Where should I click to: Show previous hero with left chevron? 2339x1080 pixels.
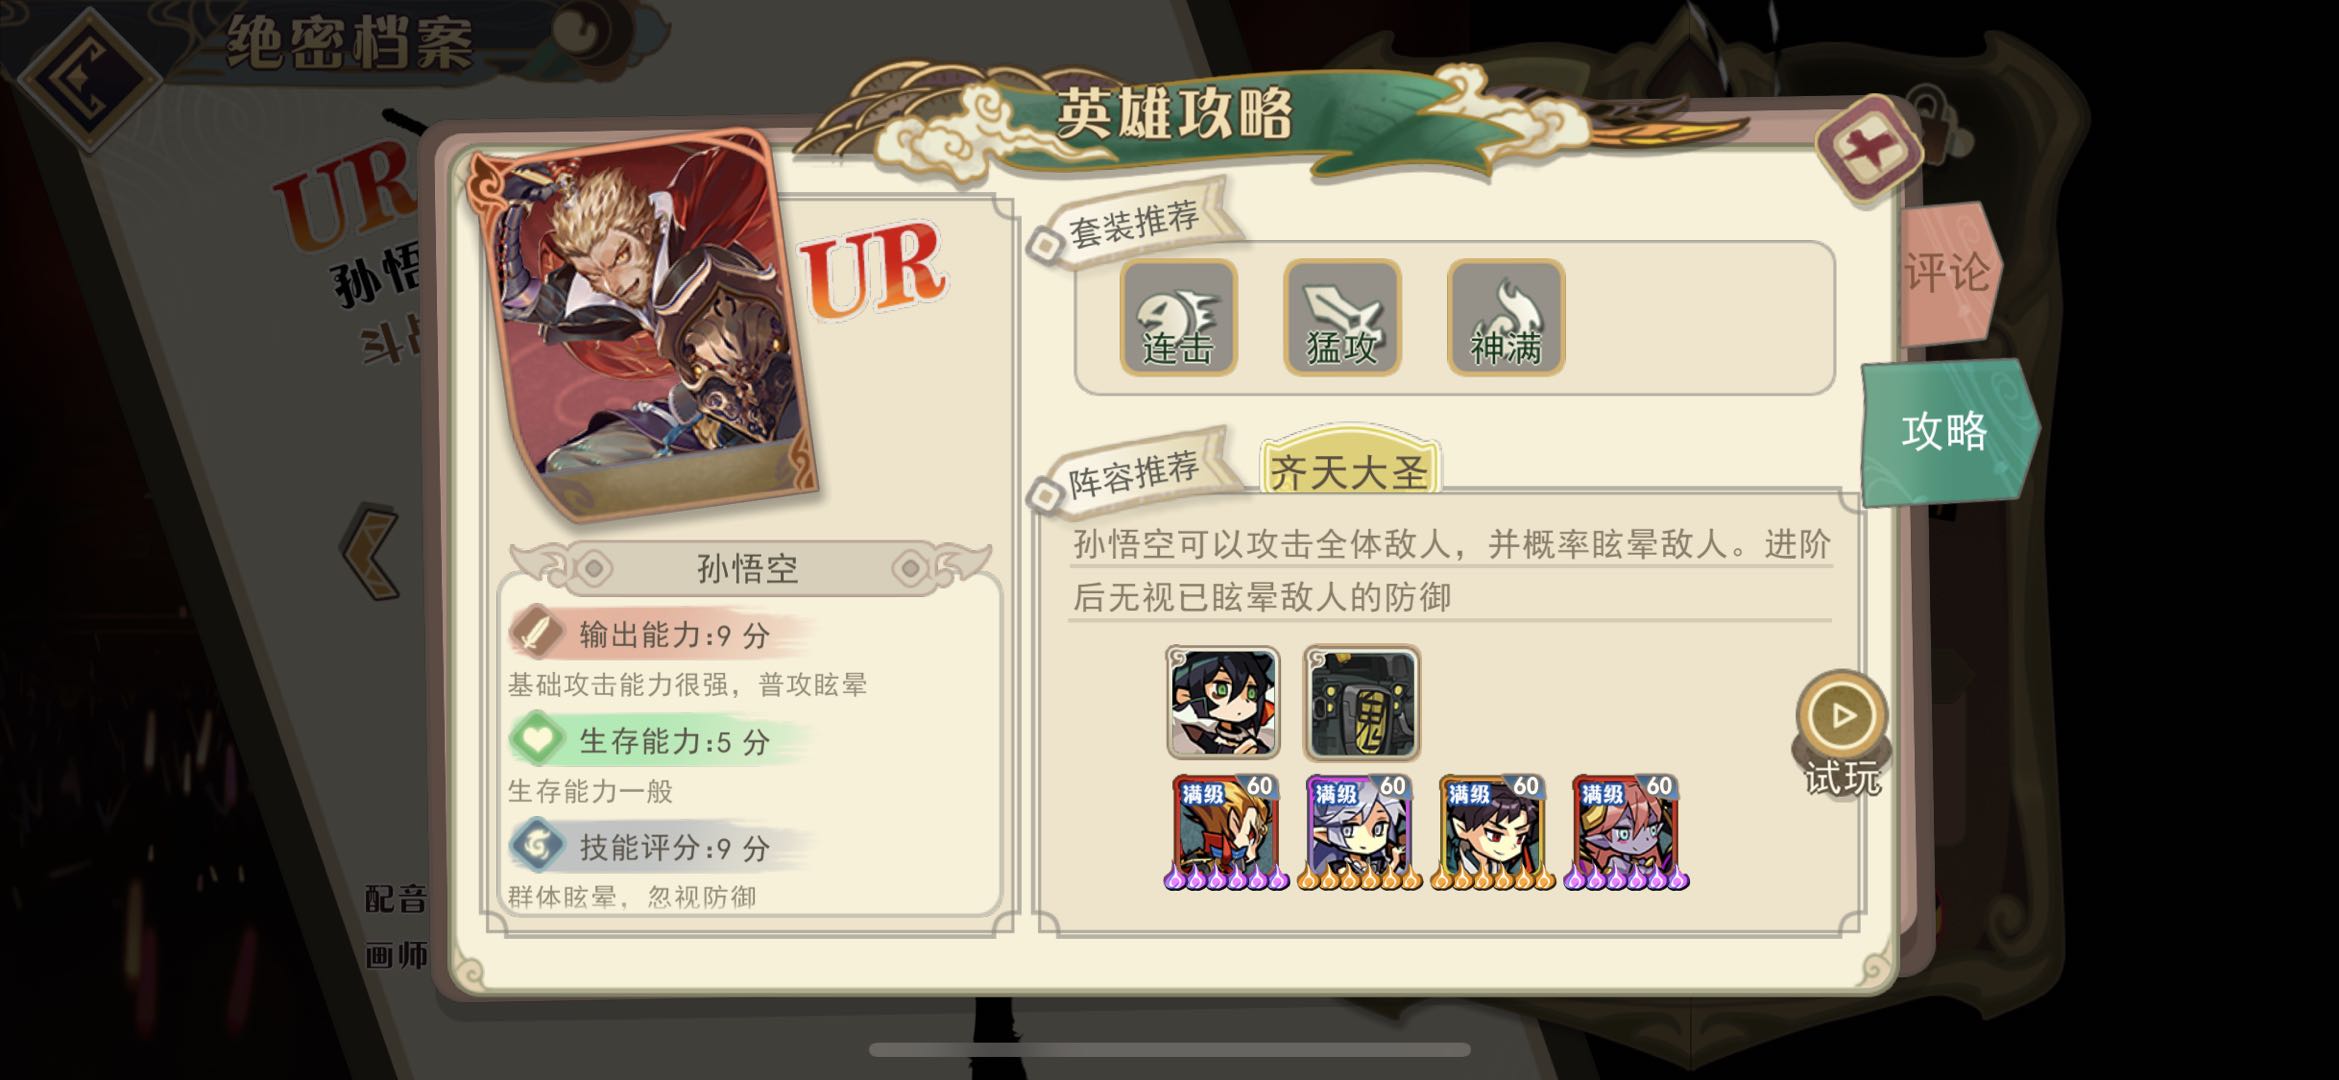371,553
